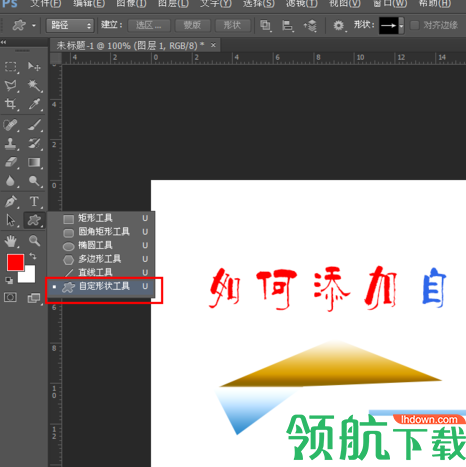Change the screen mode
The height and width of the screenshot is (467, 466).
click(34, 297)
